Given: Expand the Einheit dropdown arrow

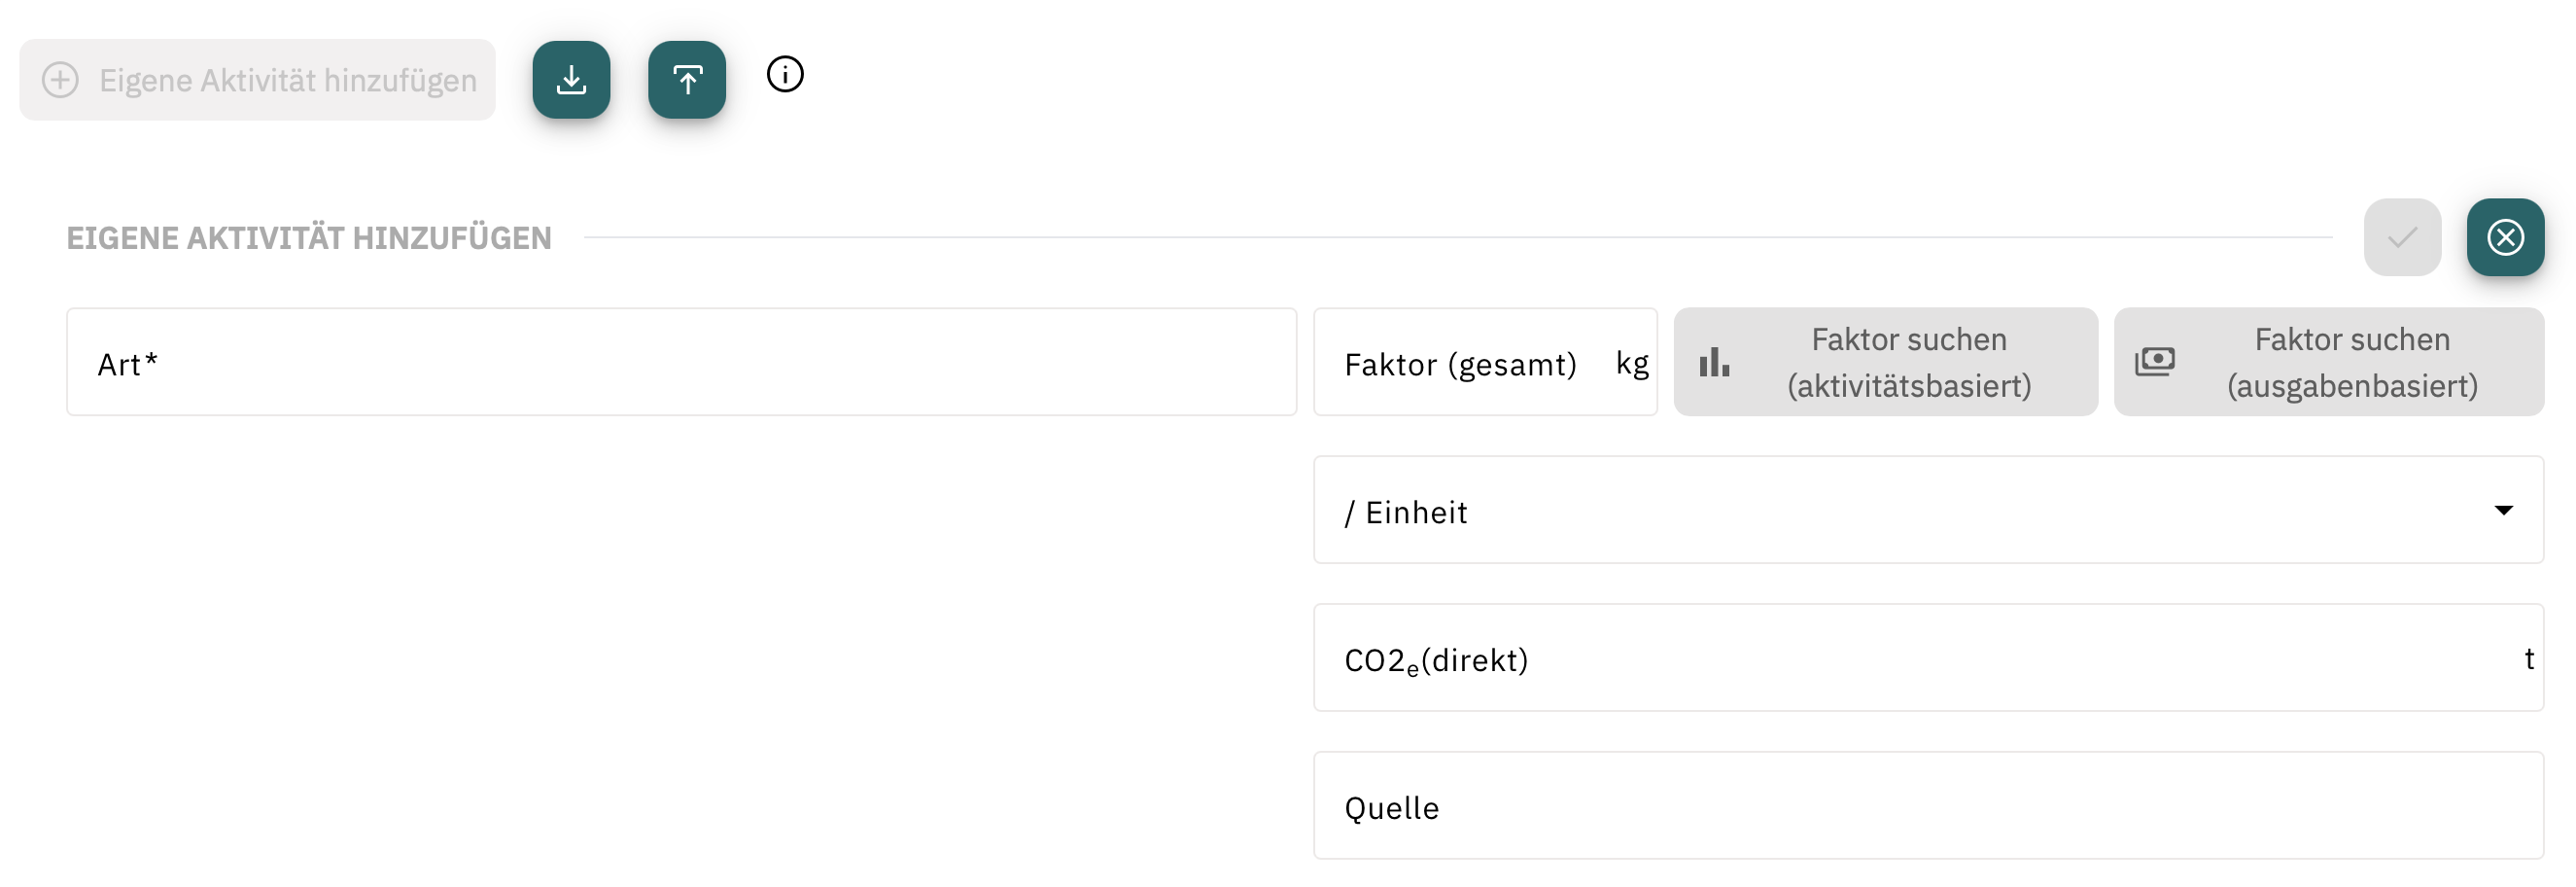Looking at the screenshot, I should pos(2503,510).
